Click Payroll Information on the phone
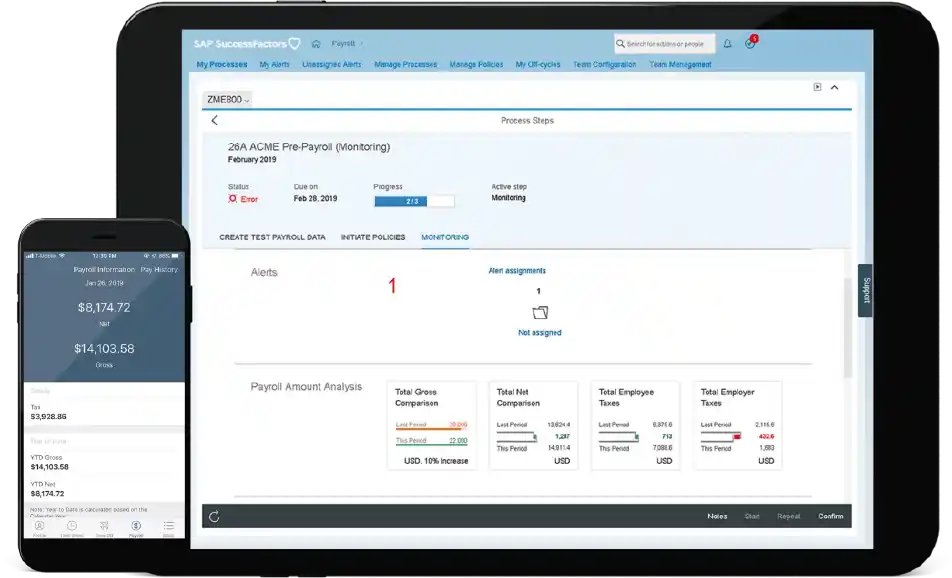The height and width of the screenshot is (578, 952). [x=104, y=270]
